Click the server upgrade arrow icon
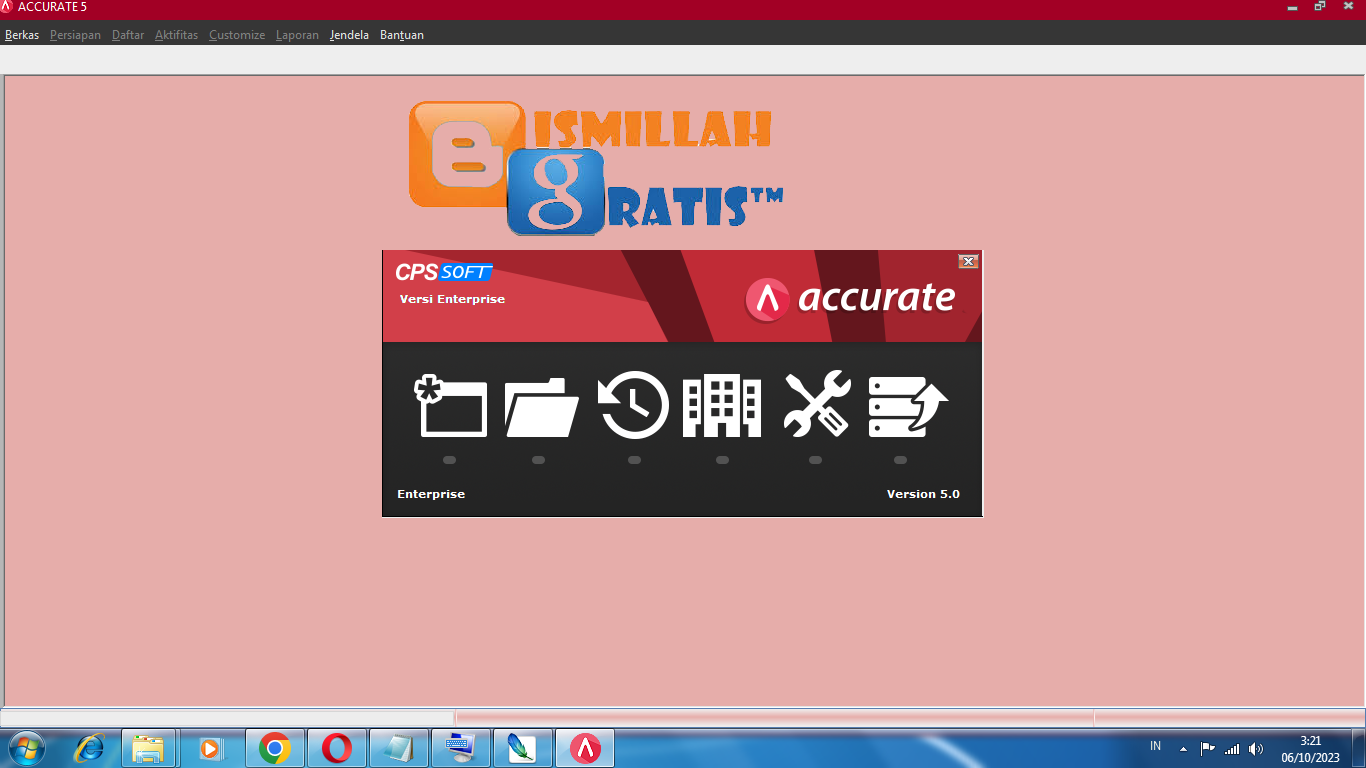The image size is (1366, 768). (x=908, y=406)
